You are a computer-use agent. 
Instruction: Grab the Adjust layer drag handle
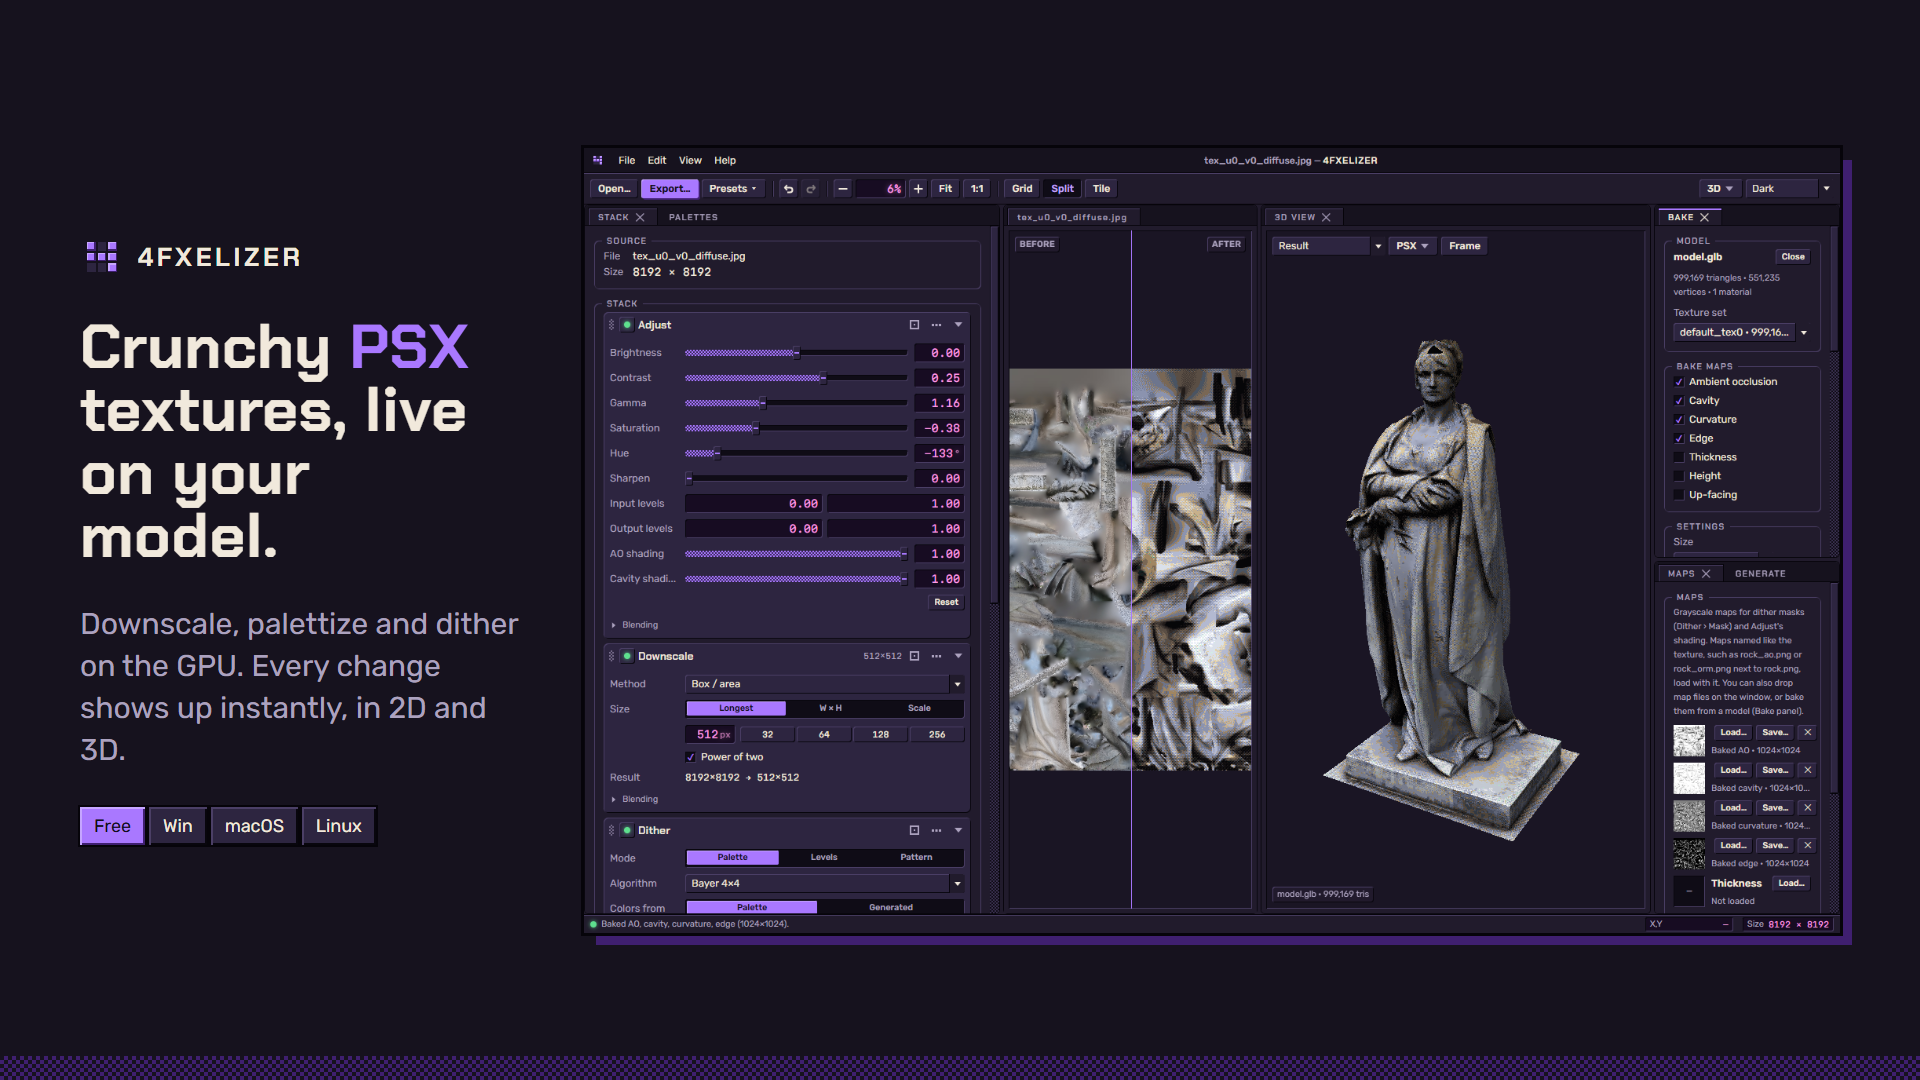click(x=612, y=325)
